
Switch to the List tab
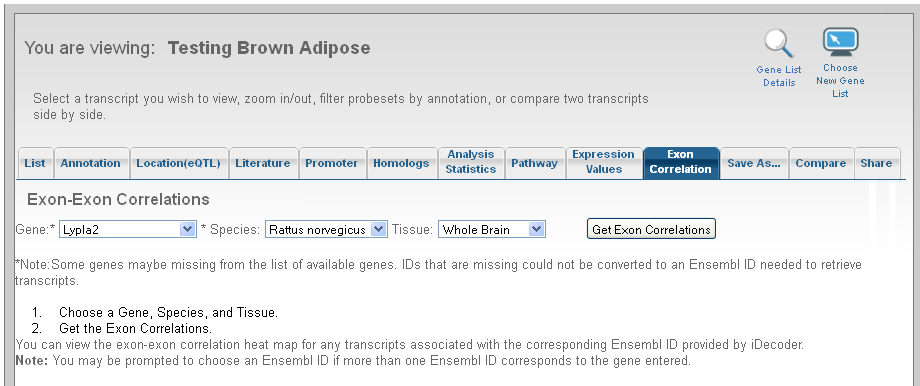point(35,163)
